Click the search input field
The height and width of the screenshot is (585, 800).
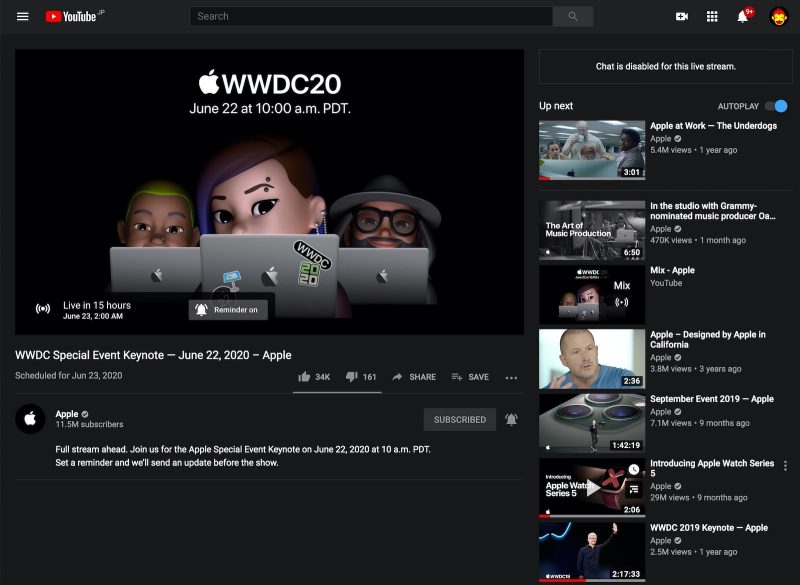(x=370, y=16)
